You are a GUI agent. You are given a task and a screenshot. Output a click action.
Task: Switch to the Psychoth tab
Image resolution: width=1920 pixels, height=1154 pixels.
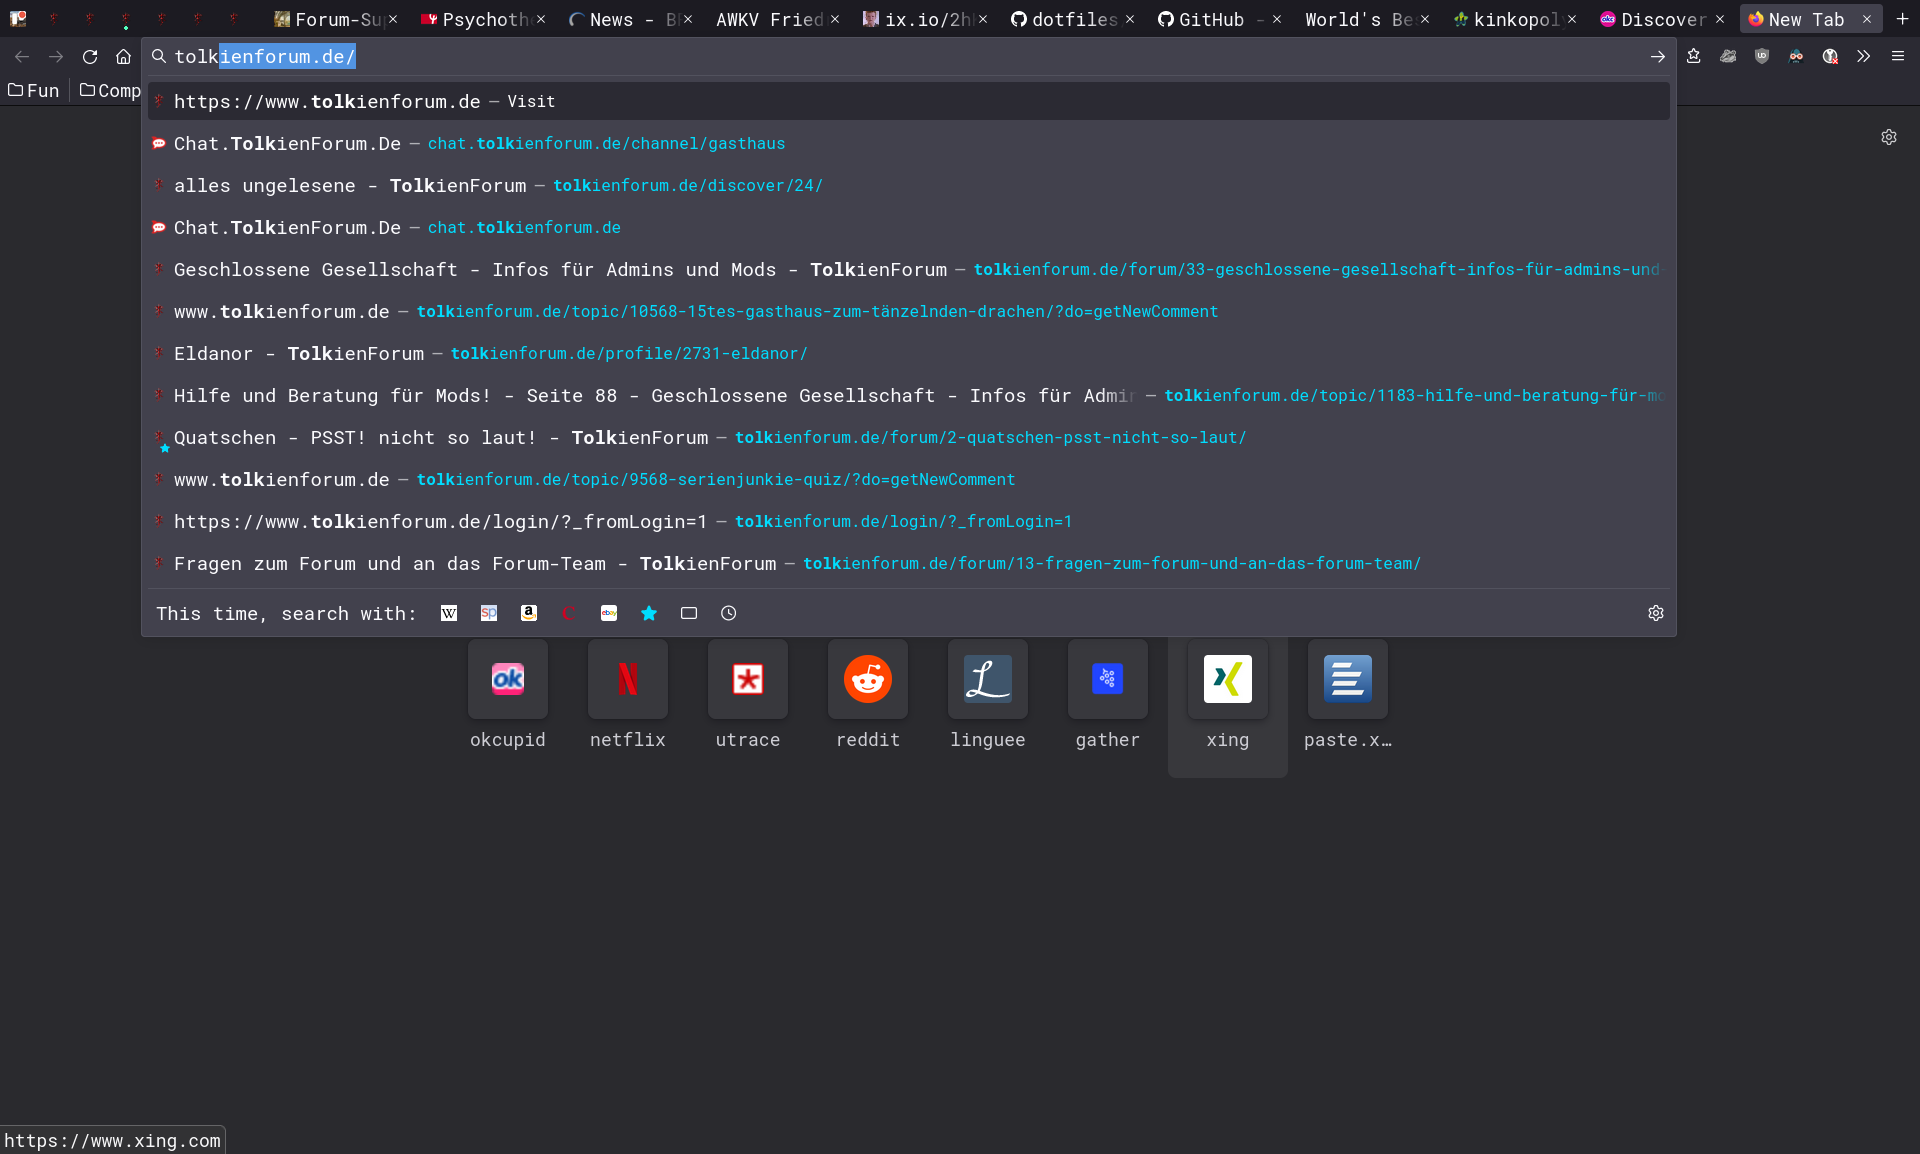coord(475,19)
